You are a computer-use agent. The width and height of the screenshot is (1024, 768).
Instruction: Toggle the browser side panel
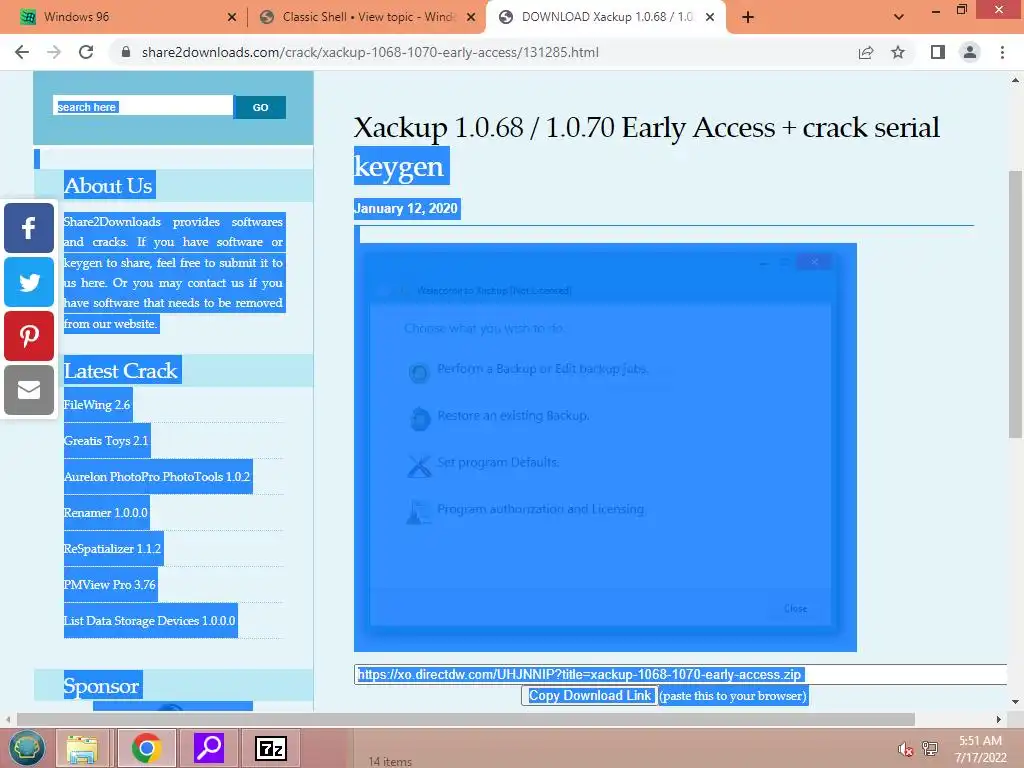click(938, 52)
